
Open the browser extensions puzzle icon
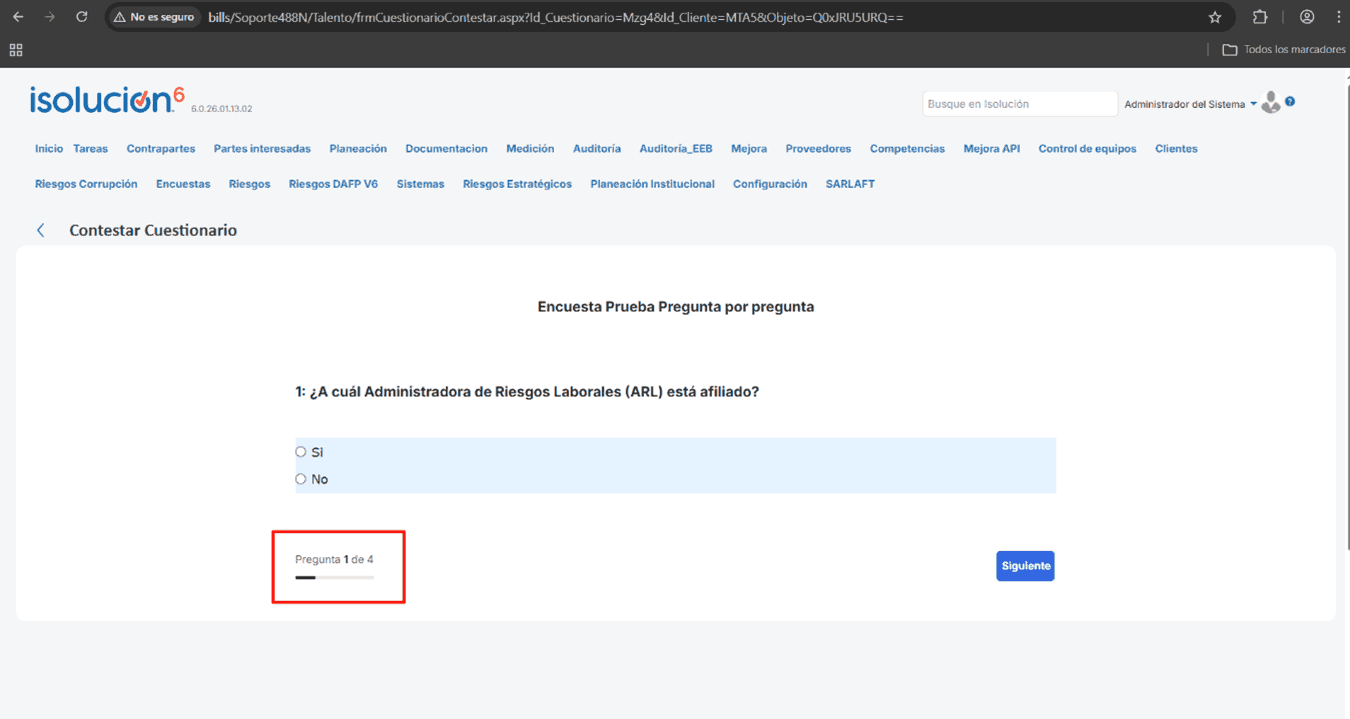click(1260, 17)
